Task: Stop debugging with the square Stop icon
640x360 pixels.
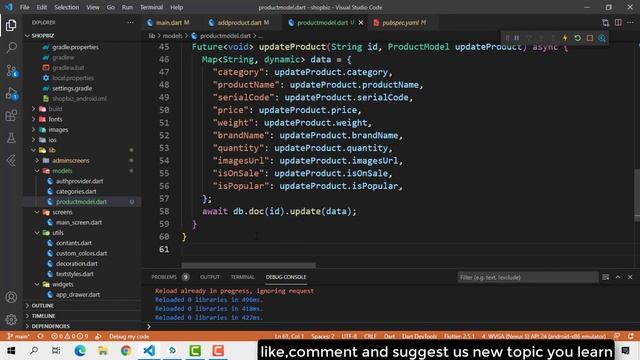Action: tap(590, 38)
